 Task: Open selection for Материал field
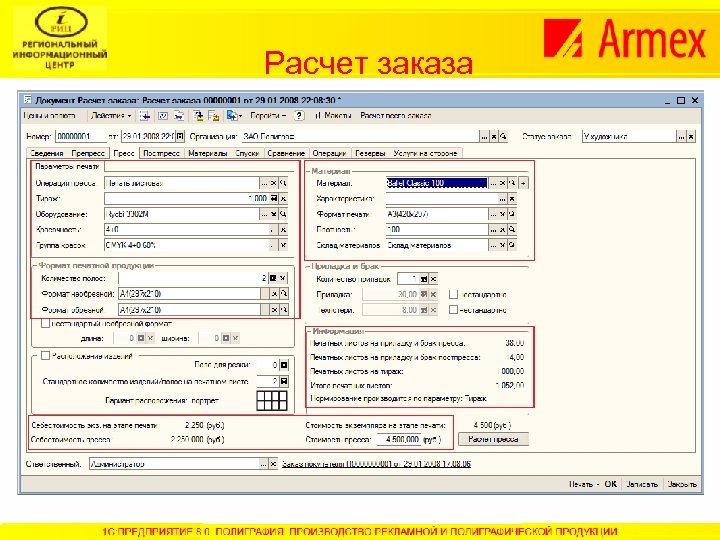(x=493, y=183)
